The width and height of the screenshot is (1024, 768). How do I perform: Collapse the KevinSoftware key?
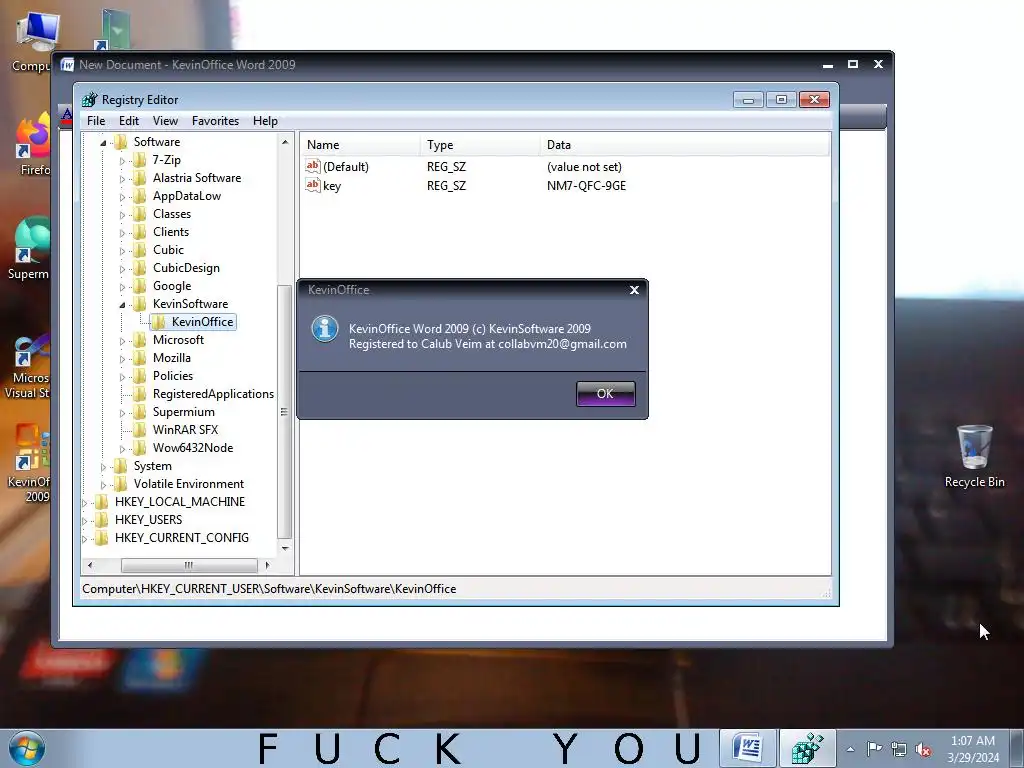coord(122,304)
